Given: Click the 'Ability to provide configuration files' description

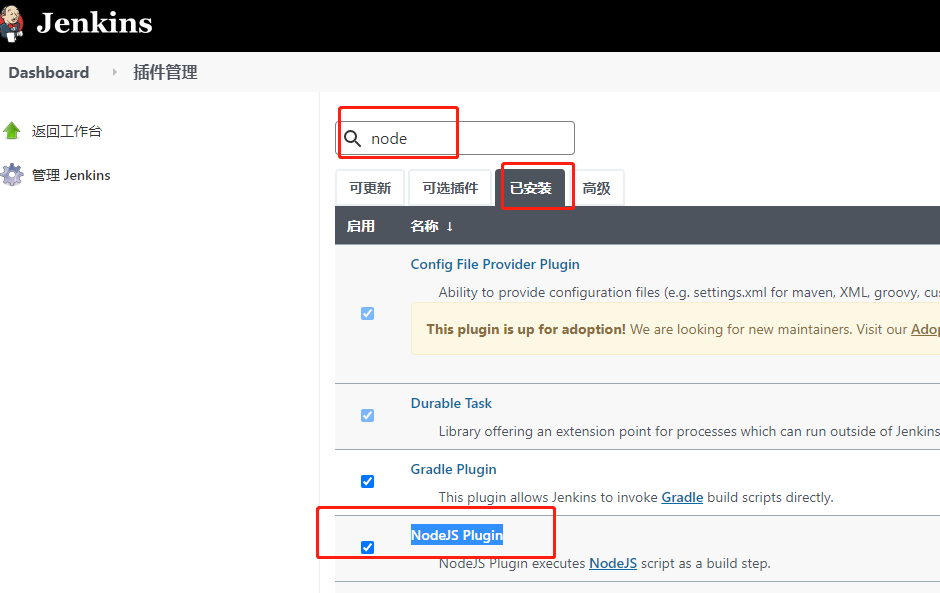Looking at the screenshot, I should (x=689, y=293).
